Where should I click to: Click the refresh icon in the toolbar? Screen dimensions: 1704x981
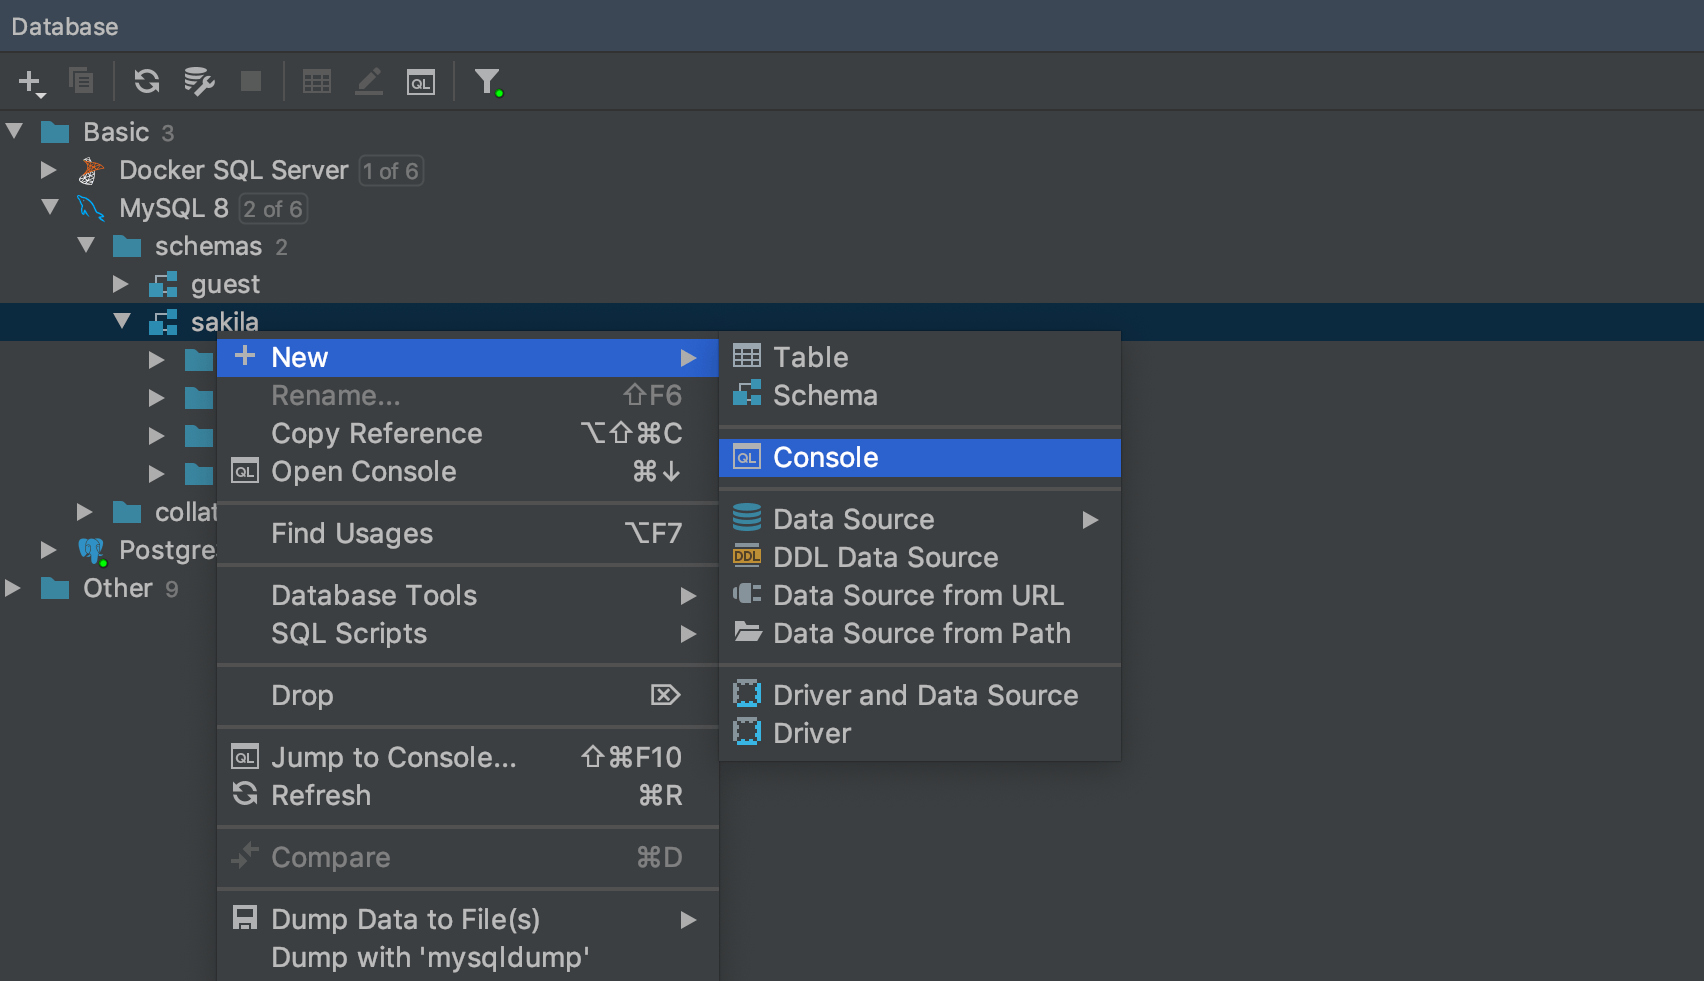point(147,82)
